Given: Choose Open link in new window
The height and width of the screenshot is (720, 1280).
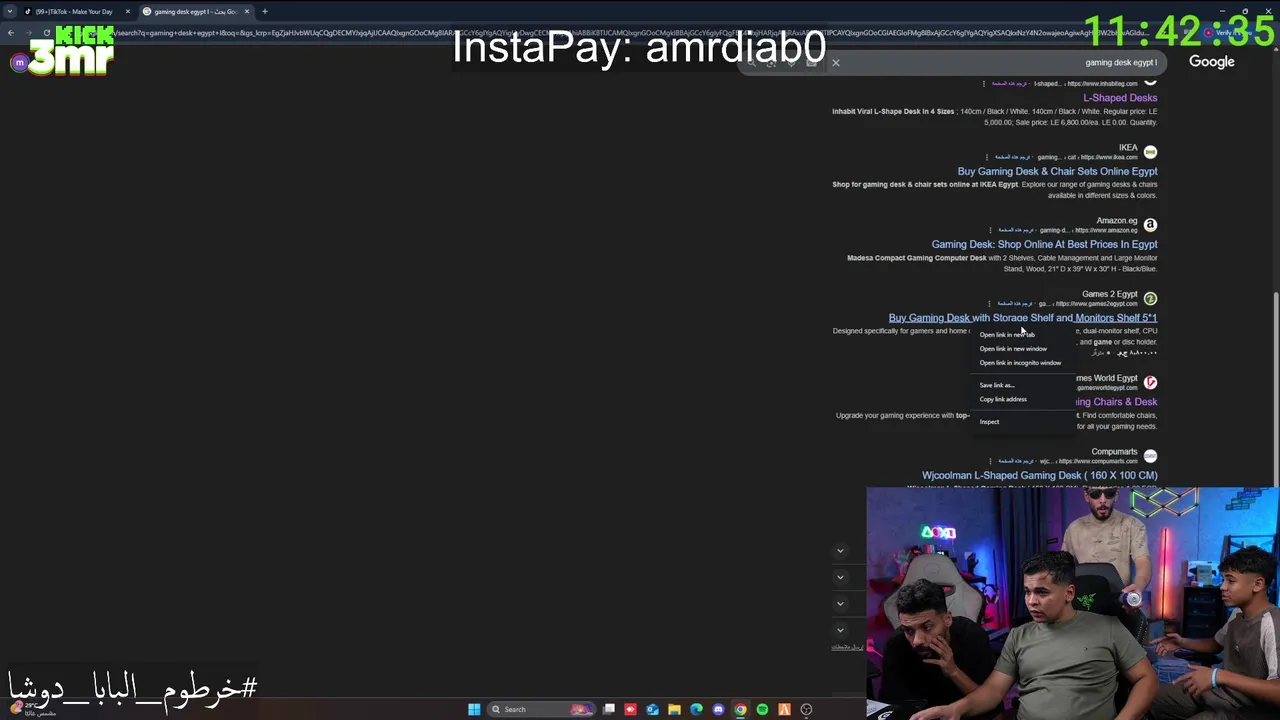Looking at the screenshot, I should pyautogui.click(x=1022, y=349).
